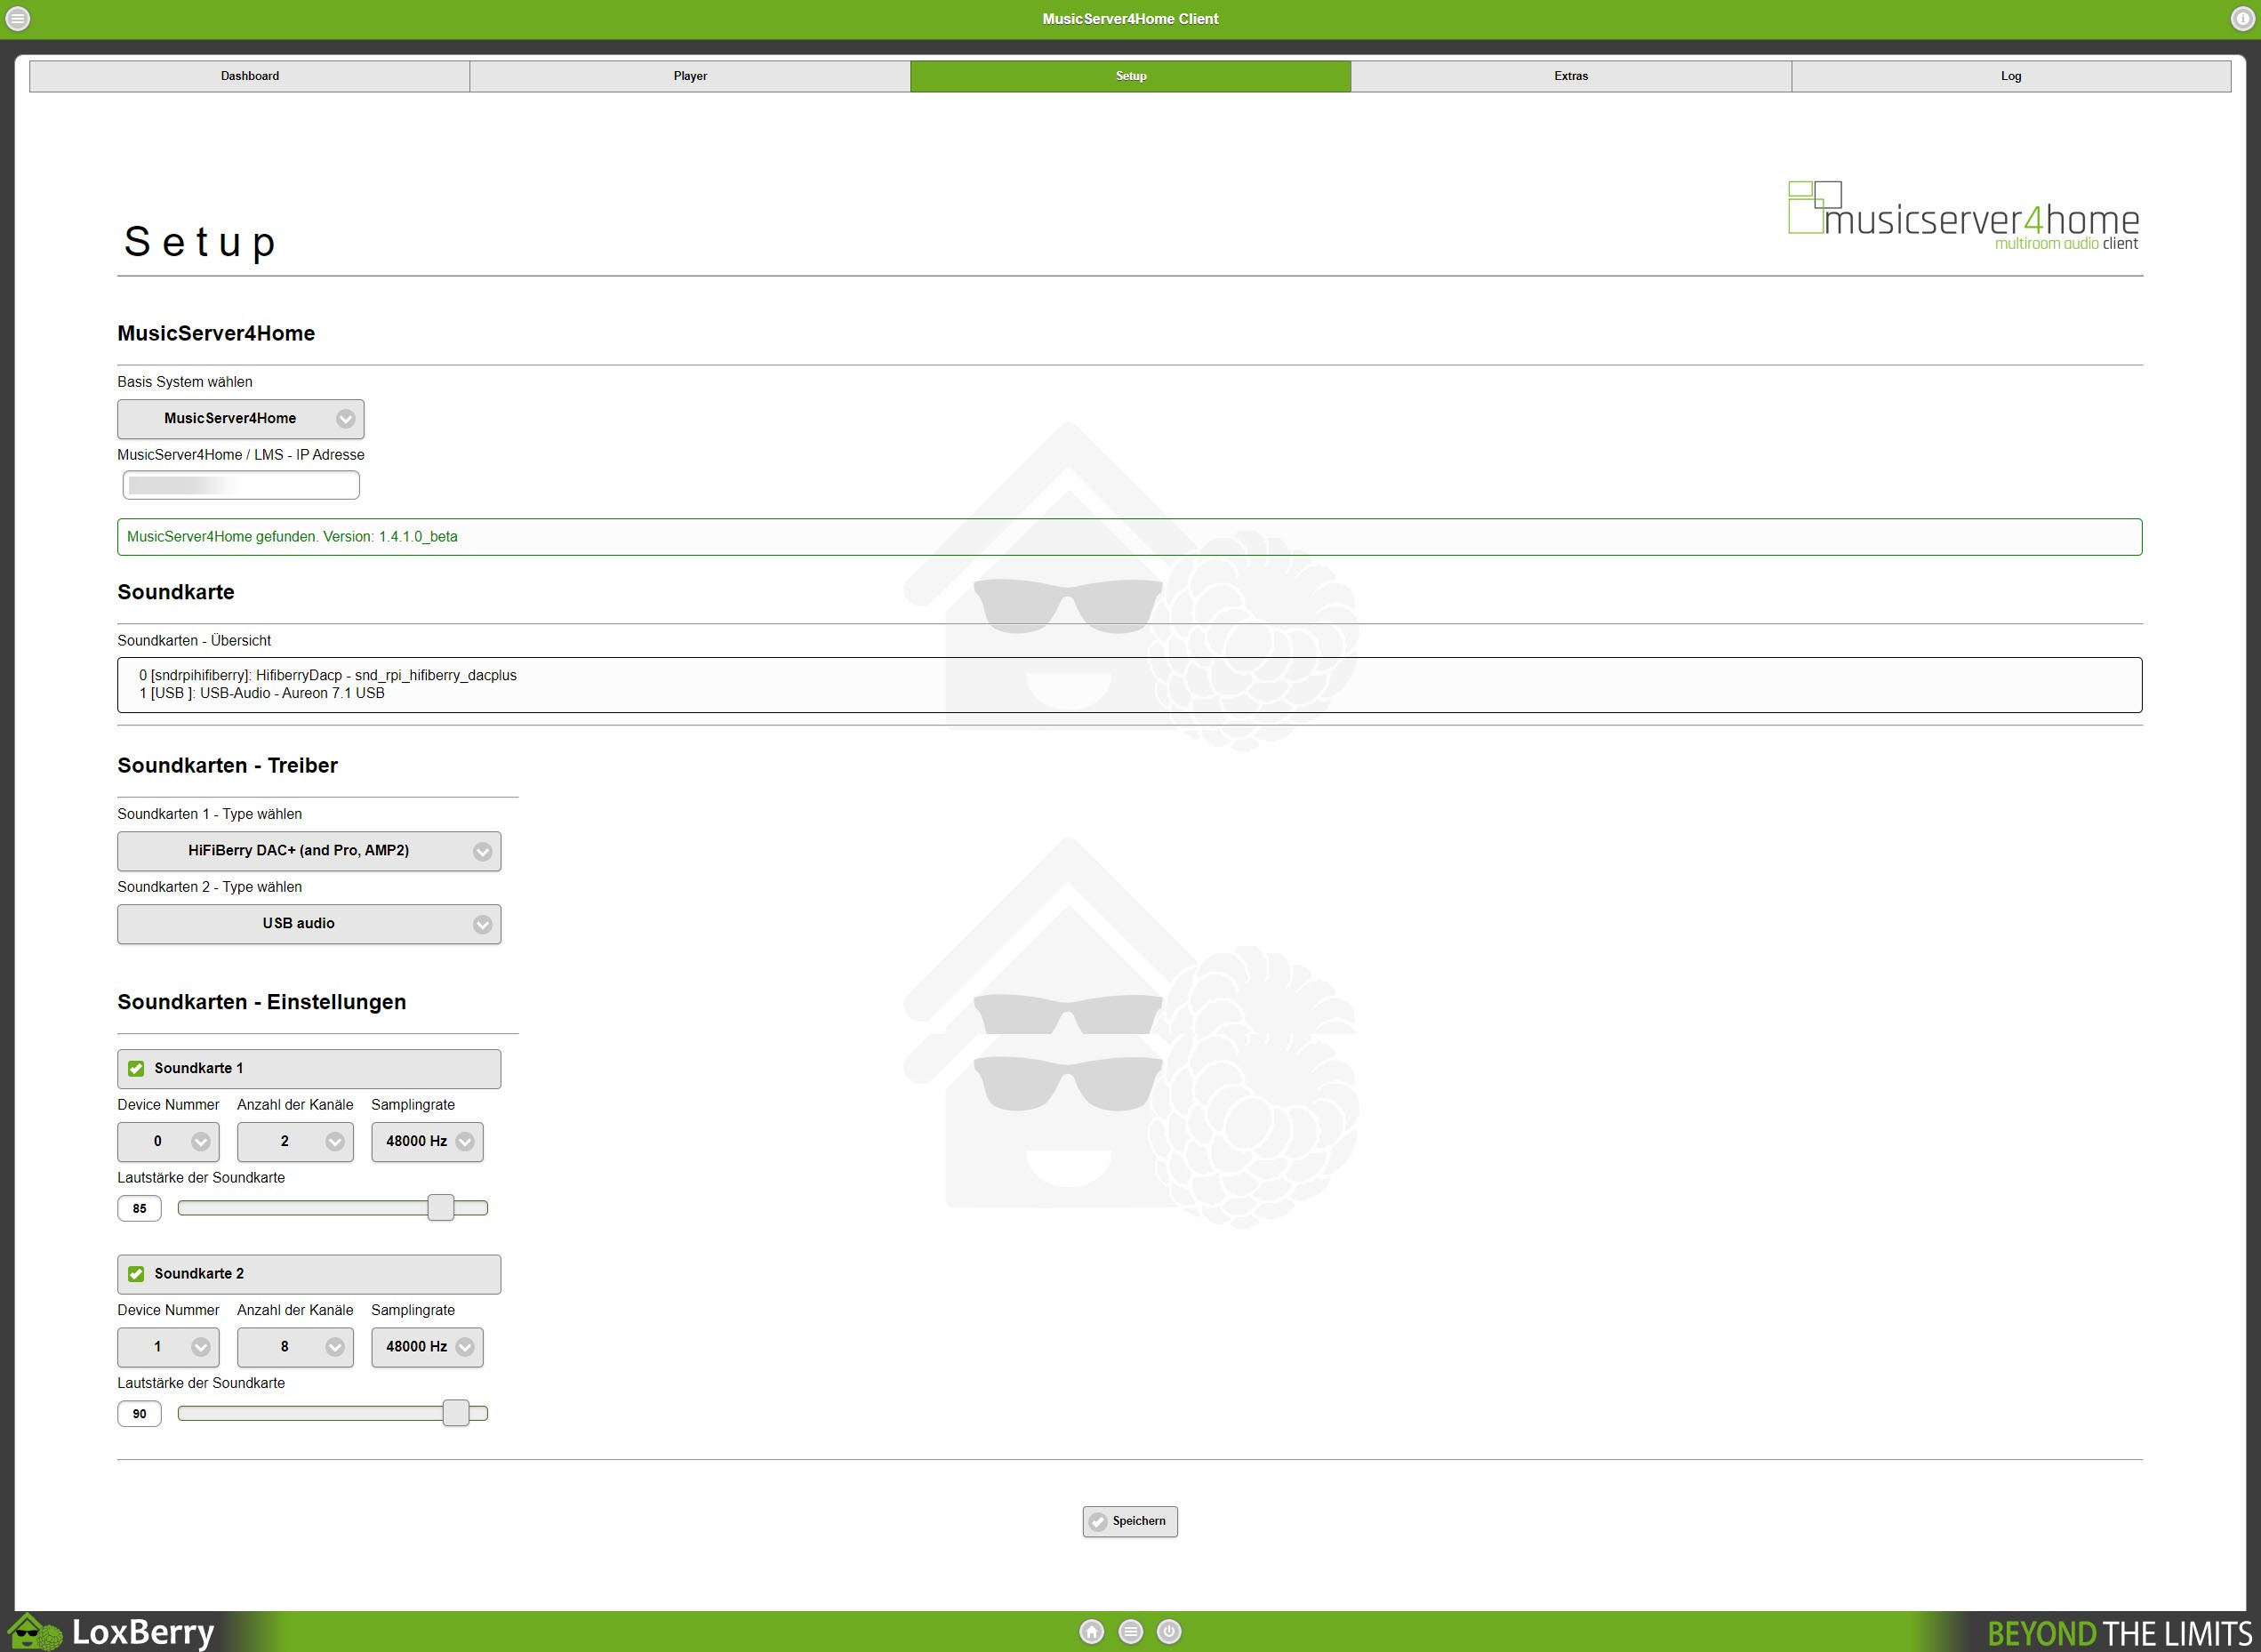
Task: Open Soundkarte 1 Device Nummer dropdown
Action: click(168, 1142)
